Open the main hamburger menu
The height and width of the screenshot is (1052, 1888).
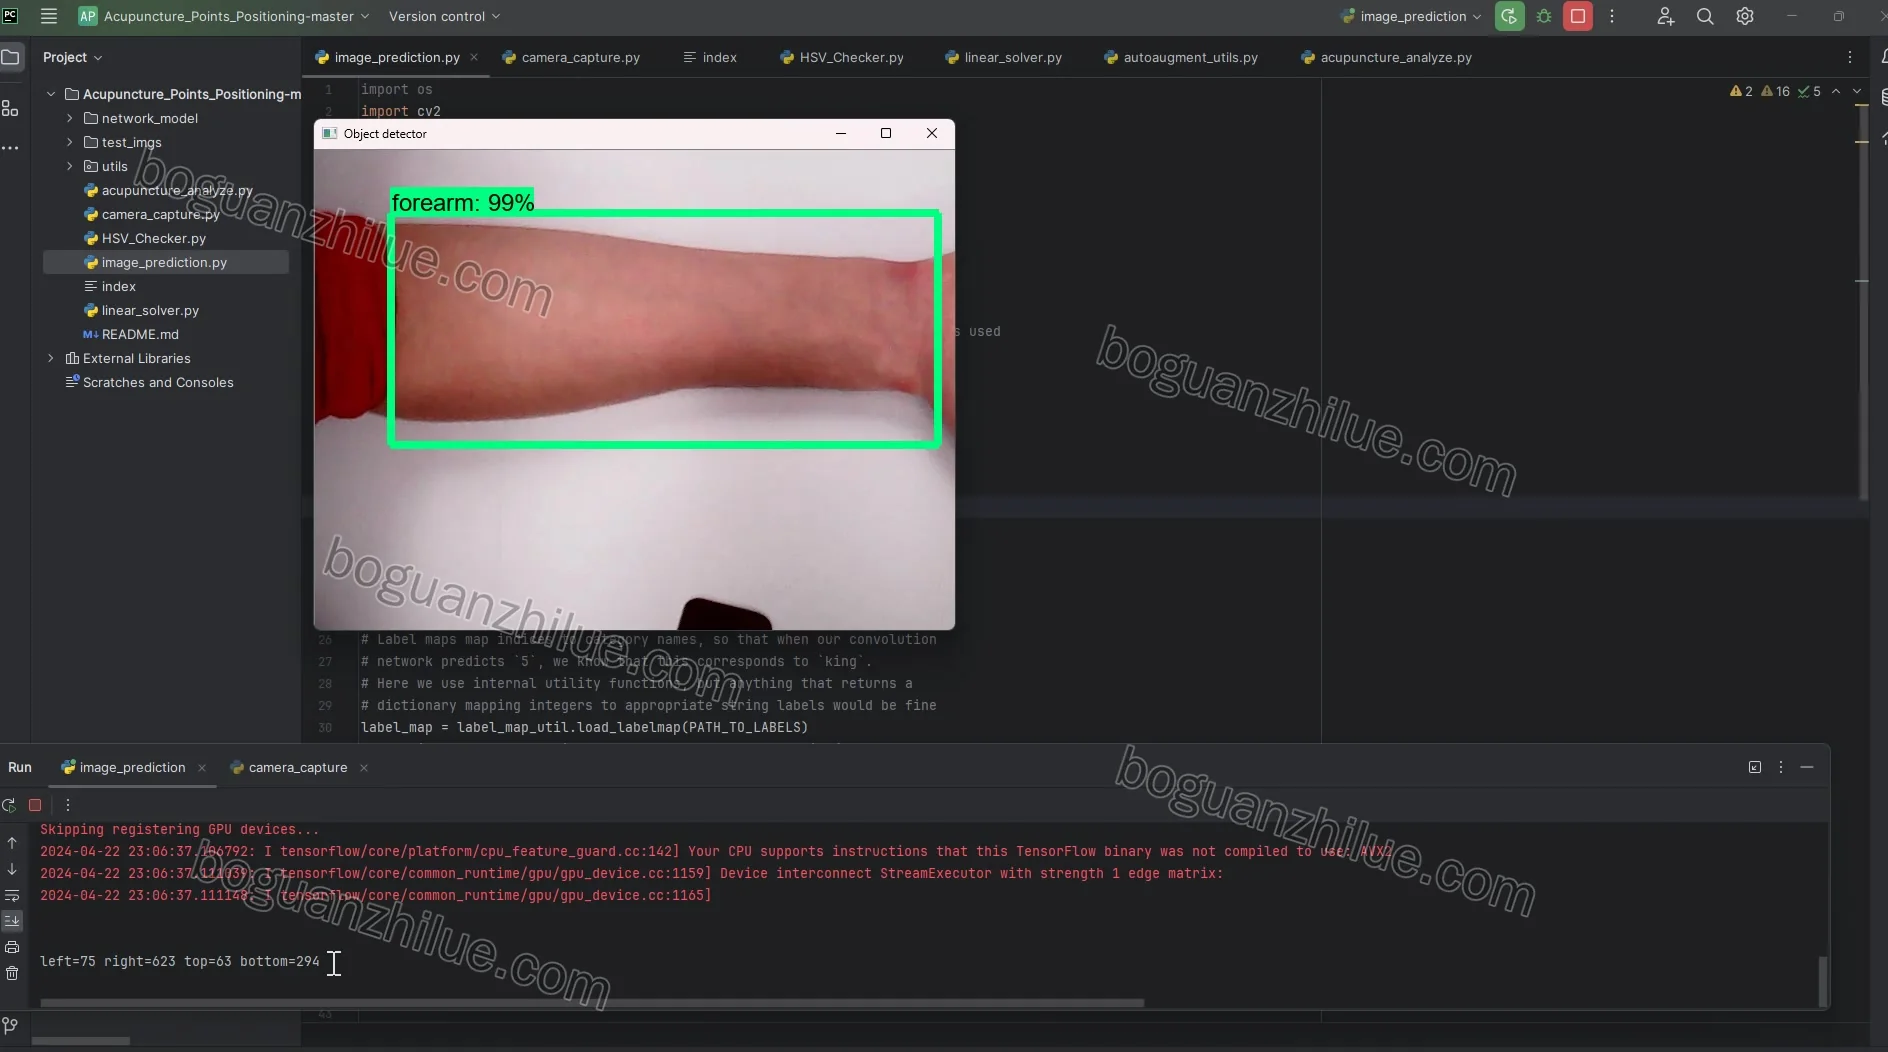coord(48,16)
